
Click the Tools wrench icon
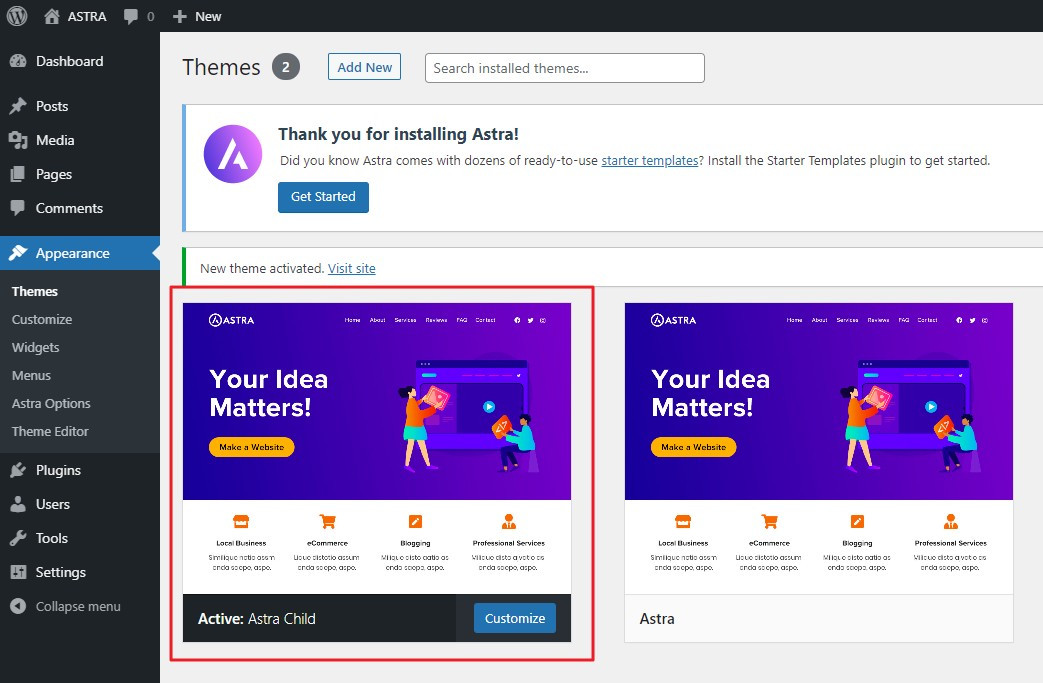[19, 538]
